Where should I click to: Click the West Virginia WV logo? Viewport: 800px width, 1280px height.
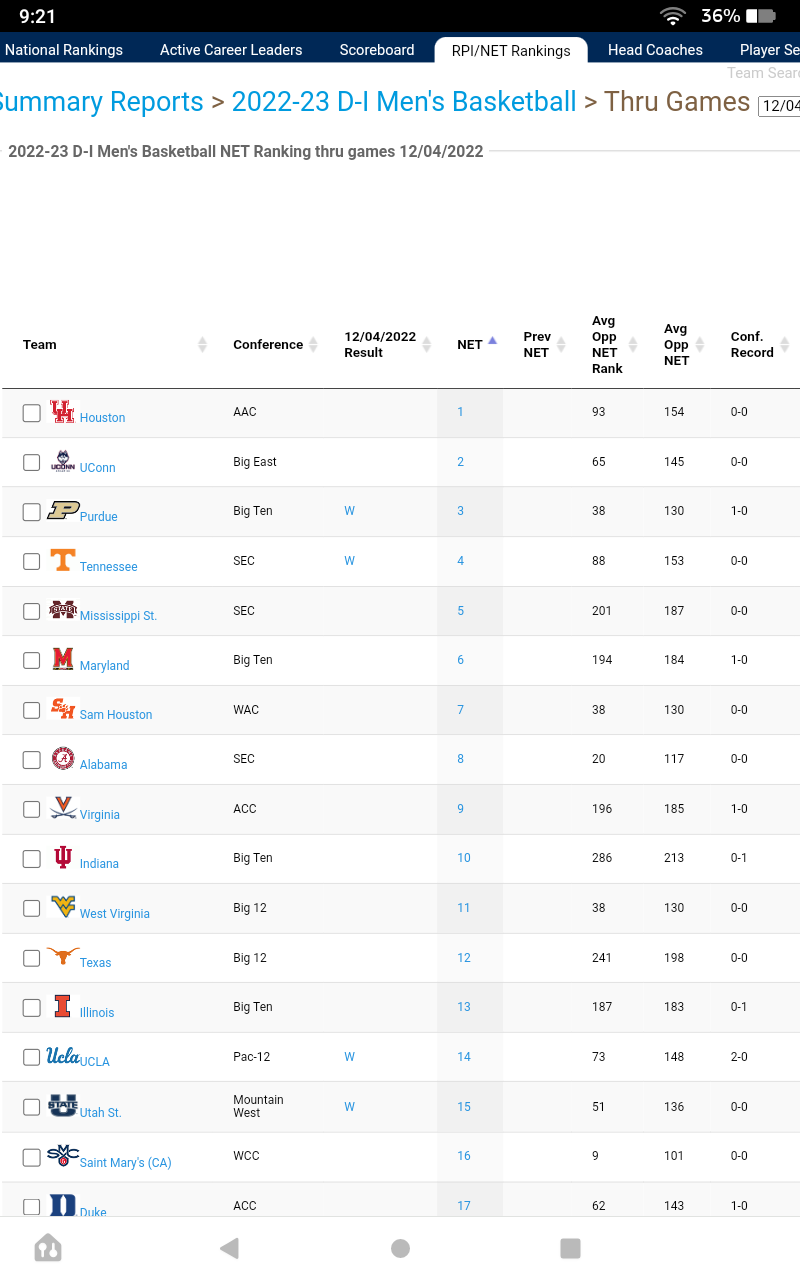click(x=63, y=907)
